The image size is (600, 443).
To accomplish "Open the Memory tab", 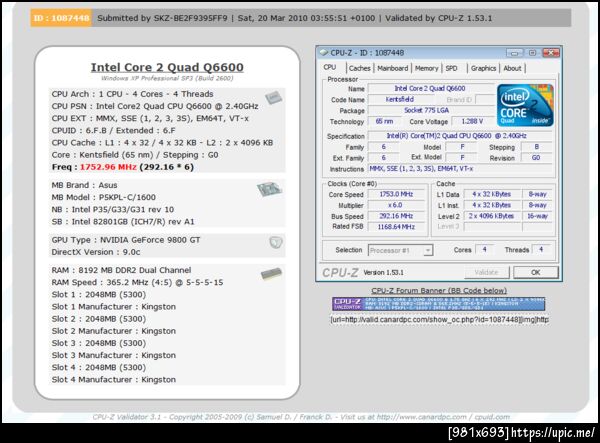I will (x=426, y=68).
